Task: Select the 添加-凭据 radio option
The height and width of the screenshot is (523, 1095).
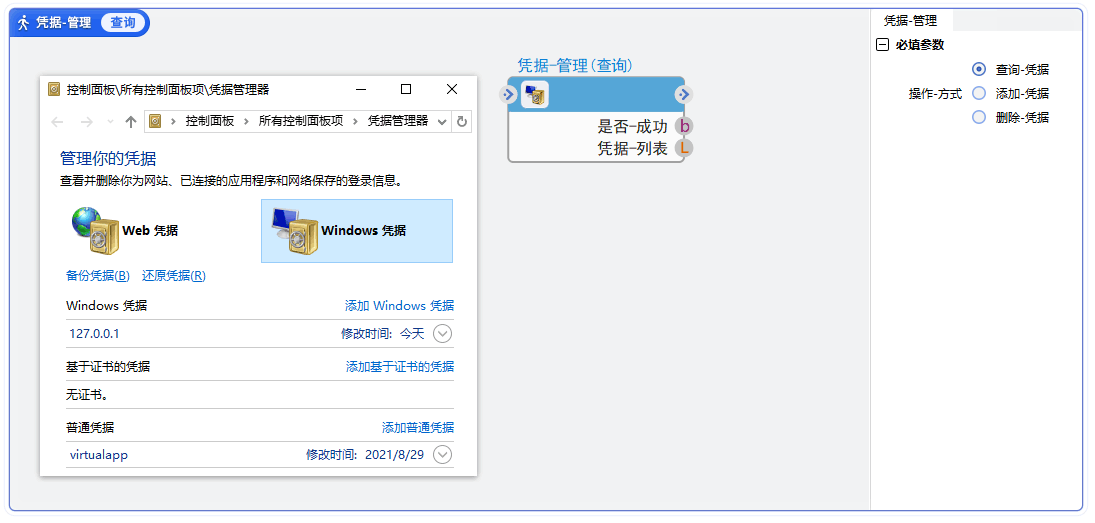Action: tap(979, 93)
